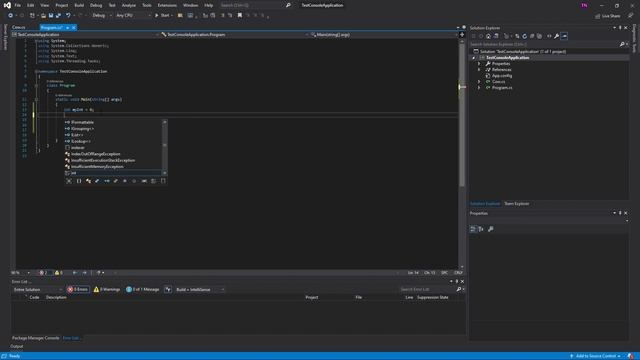Switch to the Team Explorer tab

click(x=516, y=204)
